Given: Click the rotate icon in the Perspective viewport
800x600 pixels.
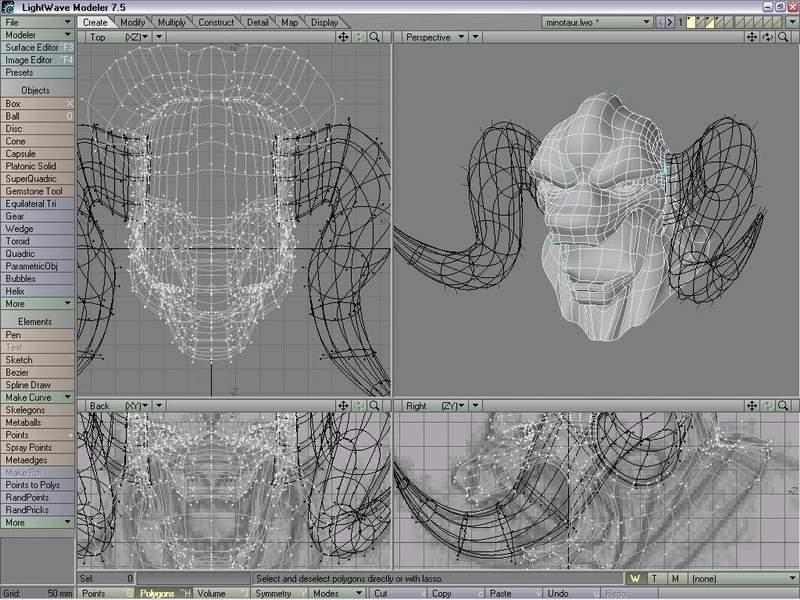Looking at the screenshot, I should point(767,37).
